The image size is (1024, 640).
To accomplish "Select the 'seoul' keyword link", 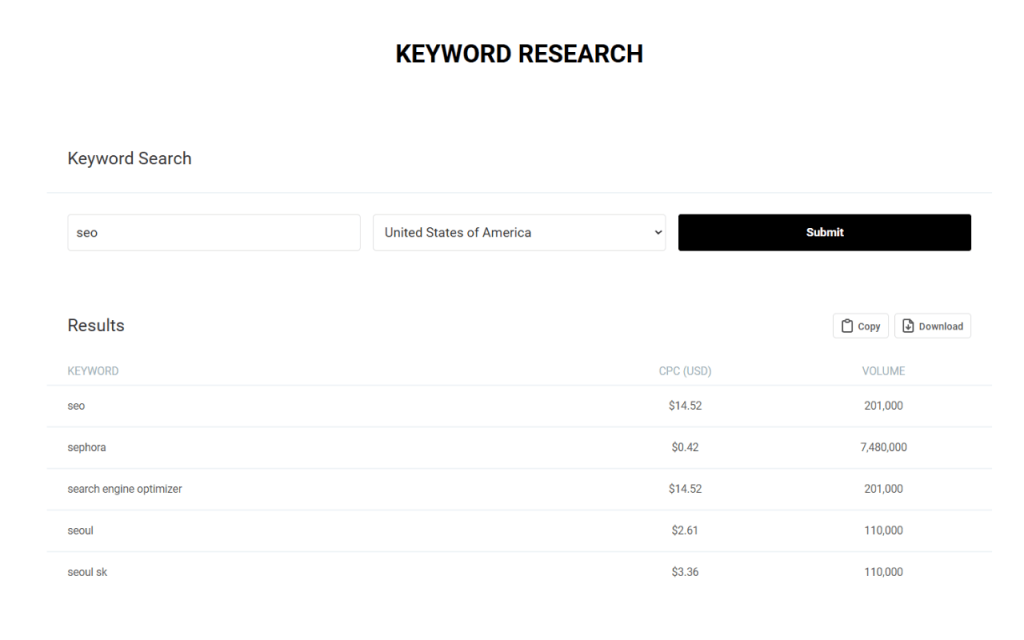I will click(80, 530).
